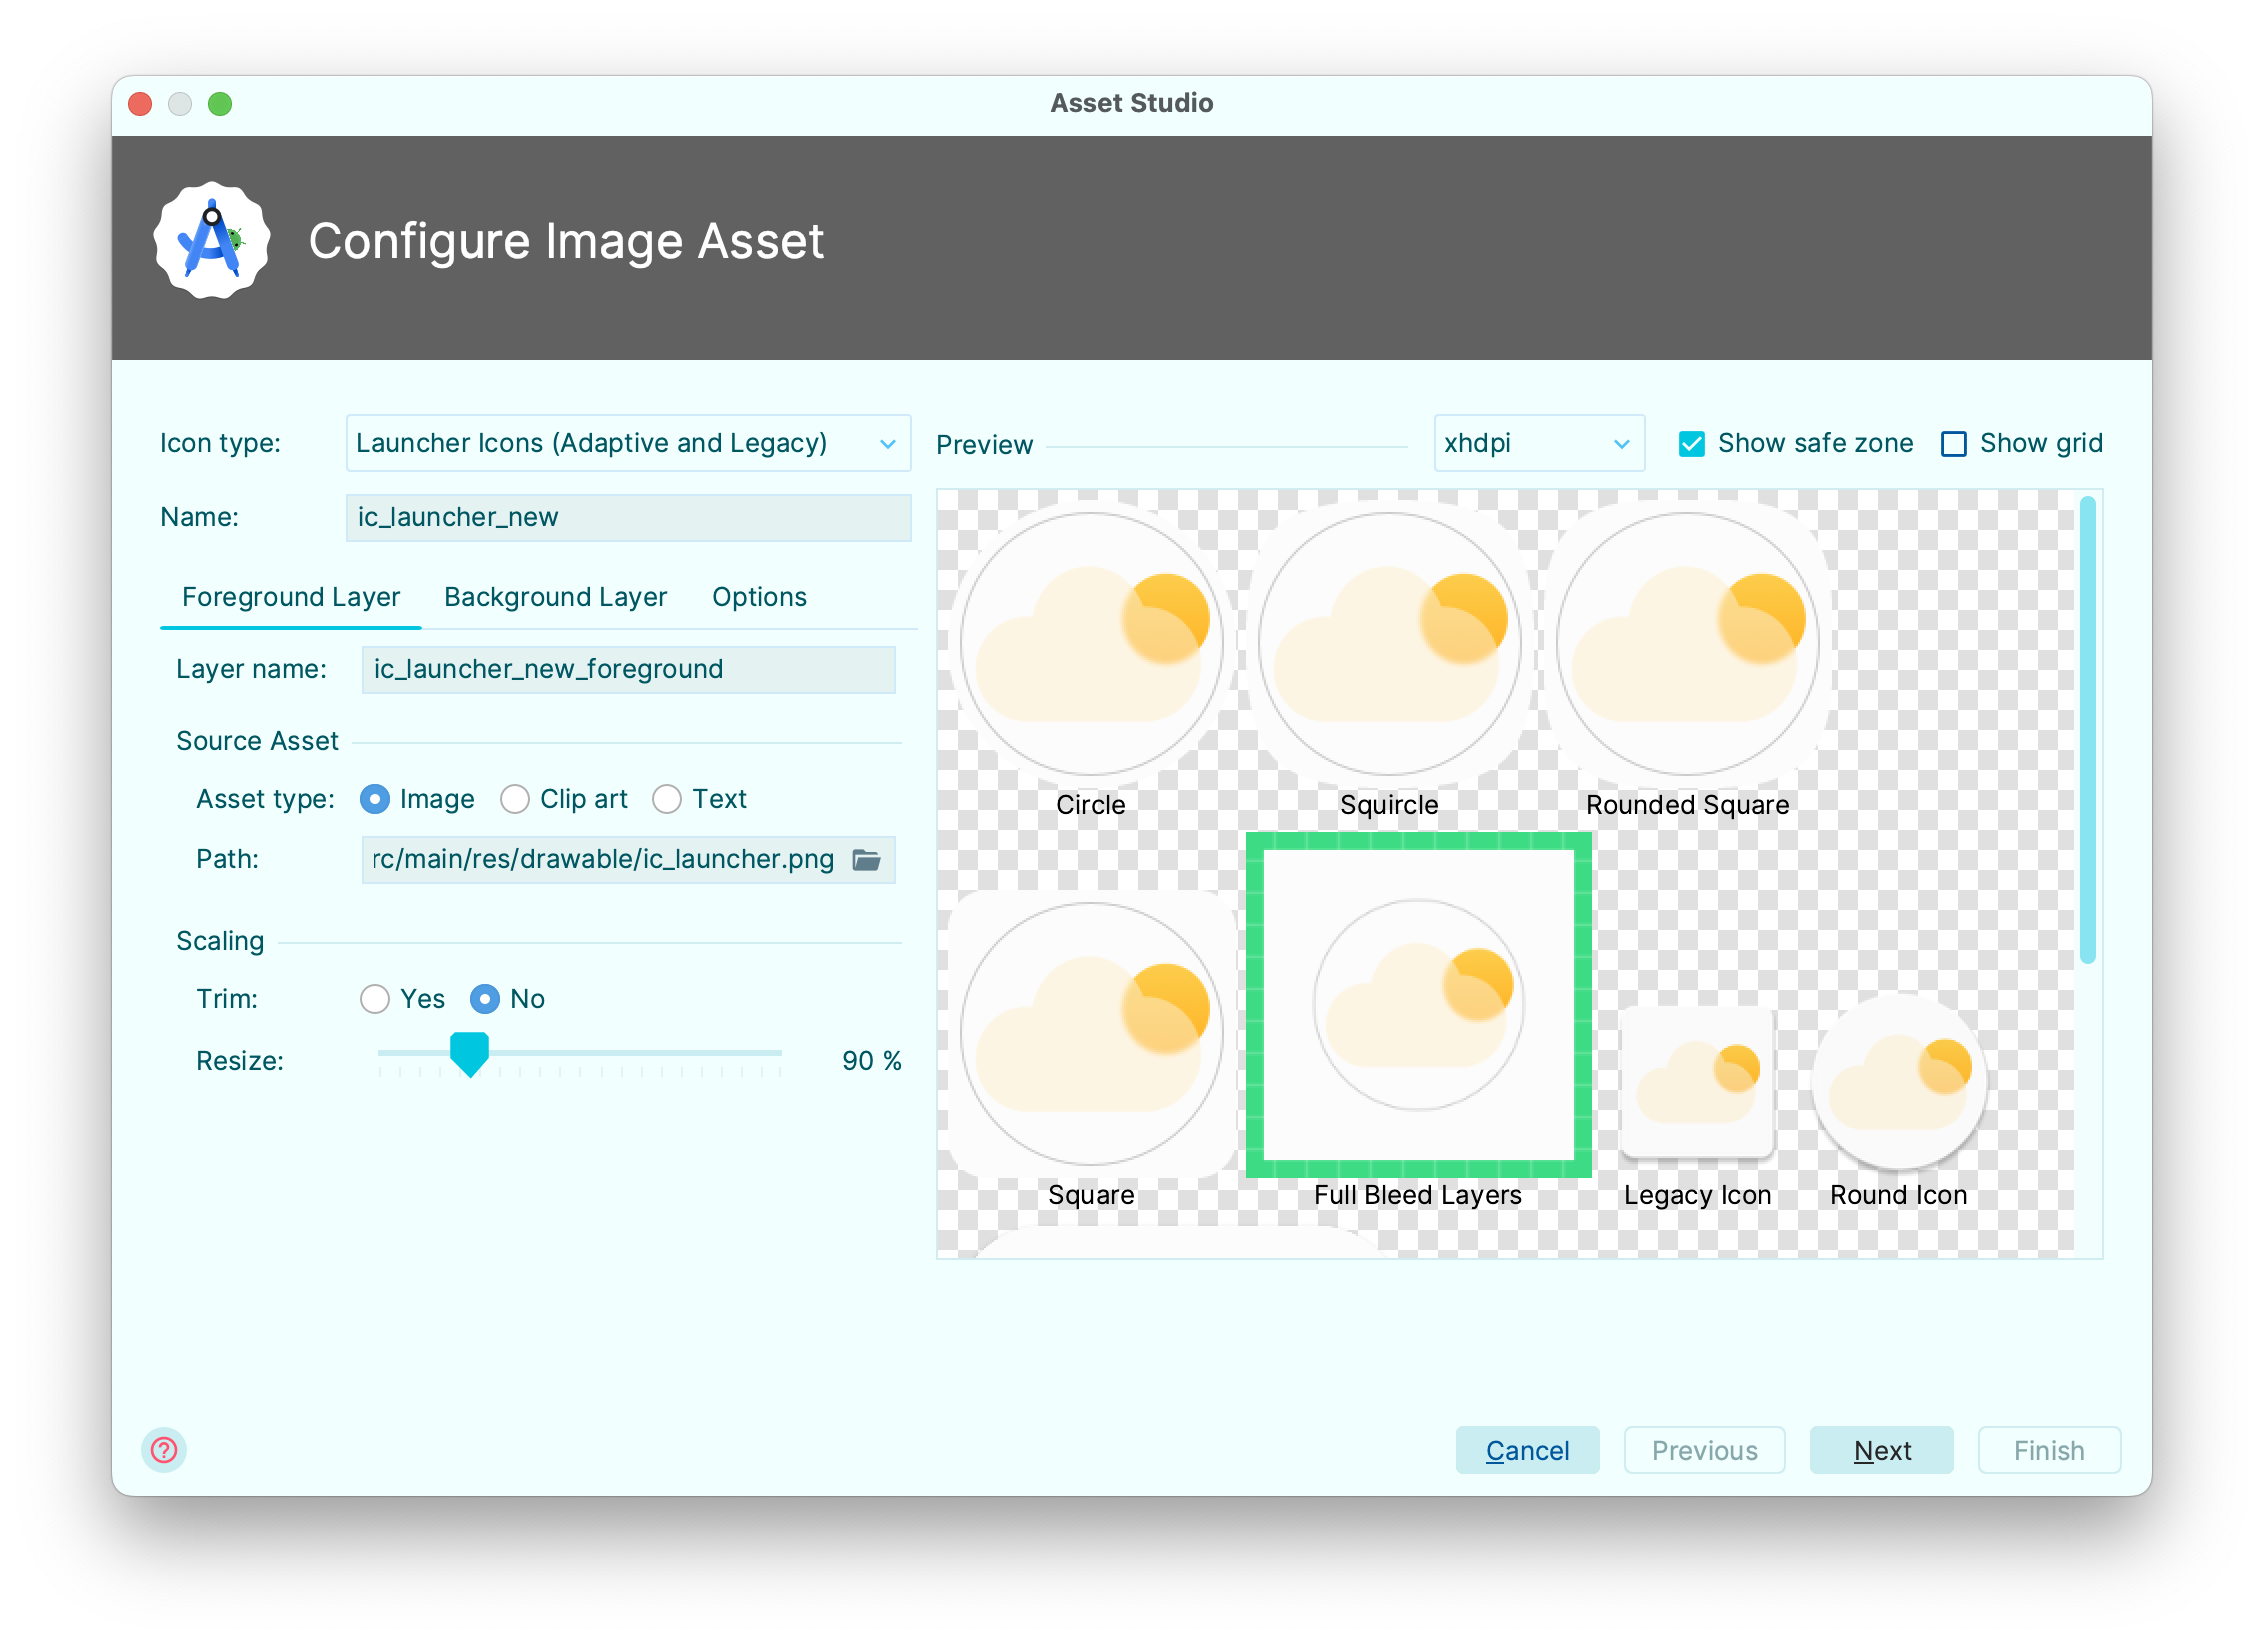Click the Circle icon preview
The width and height of the screenshot is (2264, 1644).
1091,644
